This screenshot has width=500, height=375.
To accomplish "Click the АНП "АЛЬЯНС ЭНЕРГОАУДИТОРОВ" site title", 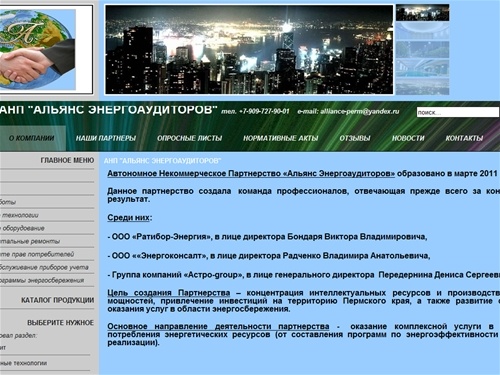I will tap(108, 110).
